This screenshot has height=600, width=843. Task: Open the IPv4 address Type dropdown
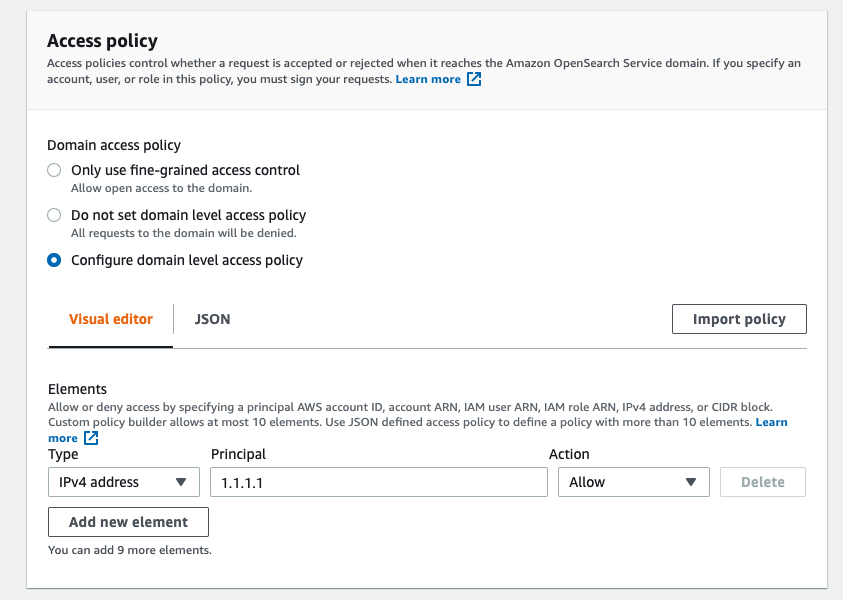point(124,482)
